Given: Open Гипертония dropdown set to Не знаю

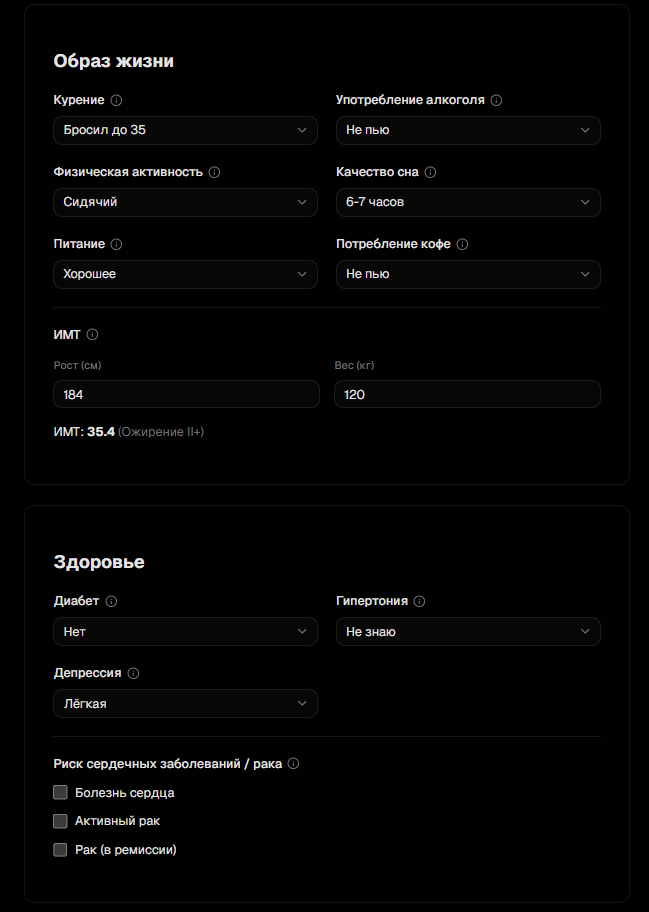Looking at the screenshot, I should point(468,632).
